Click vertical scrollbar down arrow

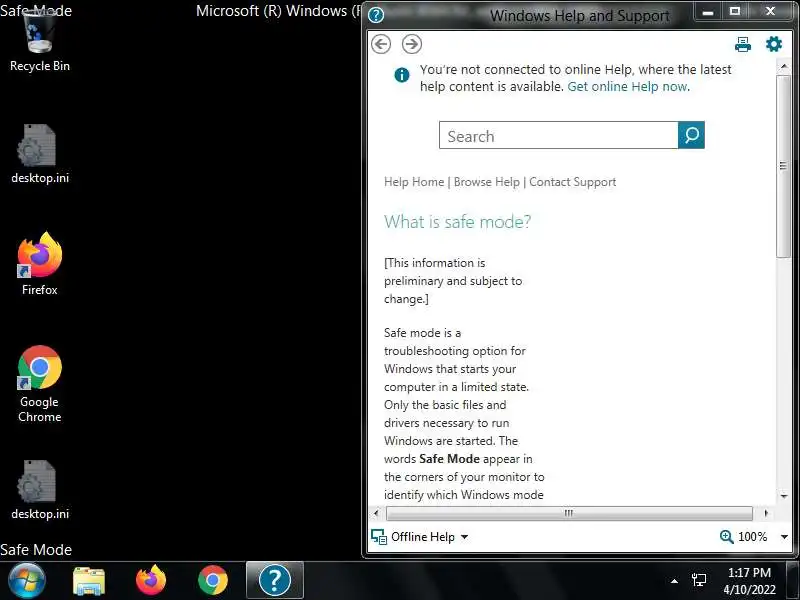coord(784,495)
